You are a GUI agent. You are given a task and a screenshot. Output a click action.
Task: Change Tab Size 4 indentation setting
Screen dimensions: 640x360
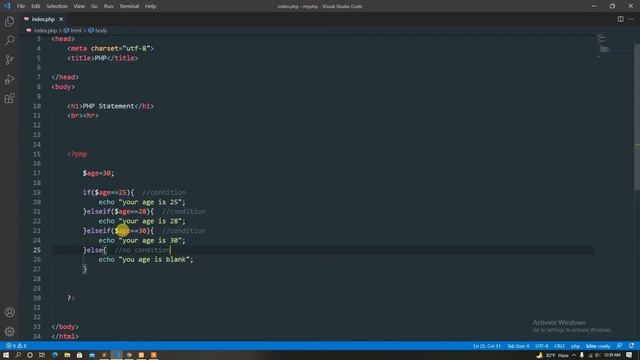click(x=518, y=346)
